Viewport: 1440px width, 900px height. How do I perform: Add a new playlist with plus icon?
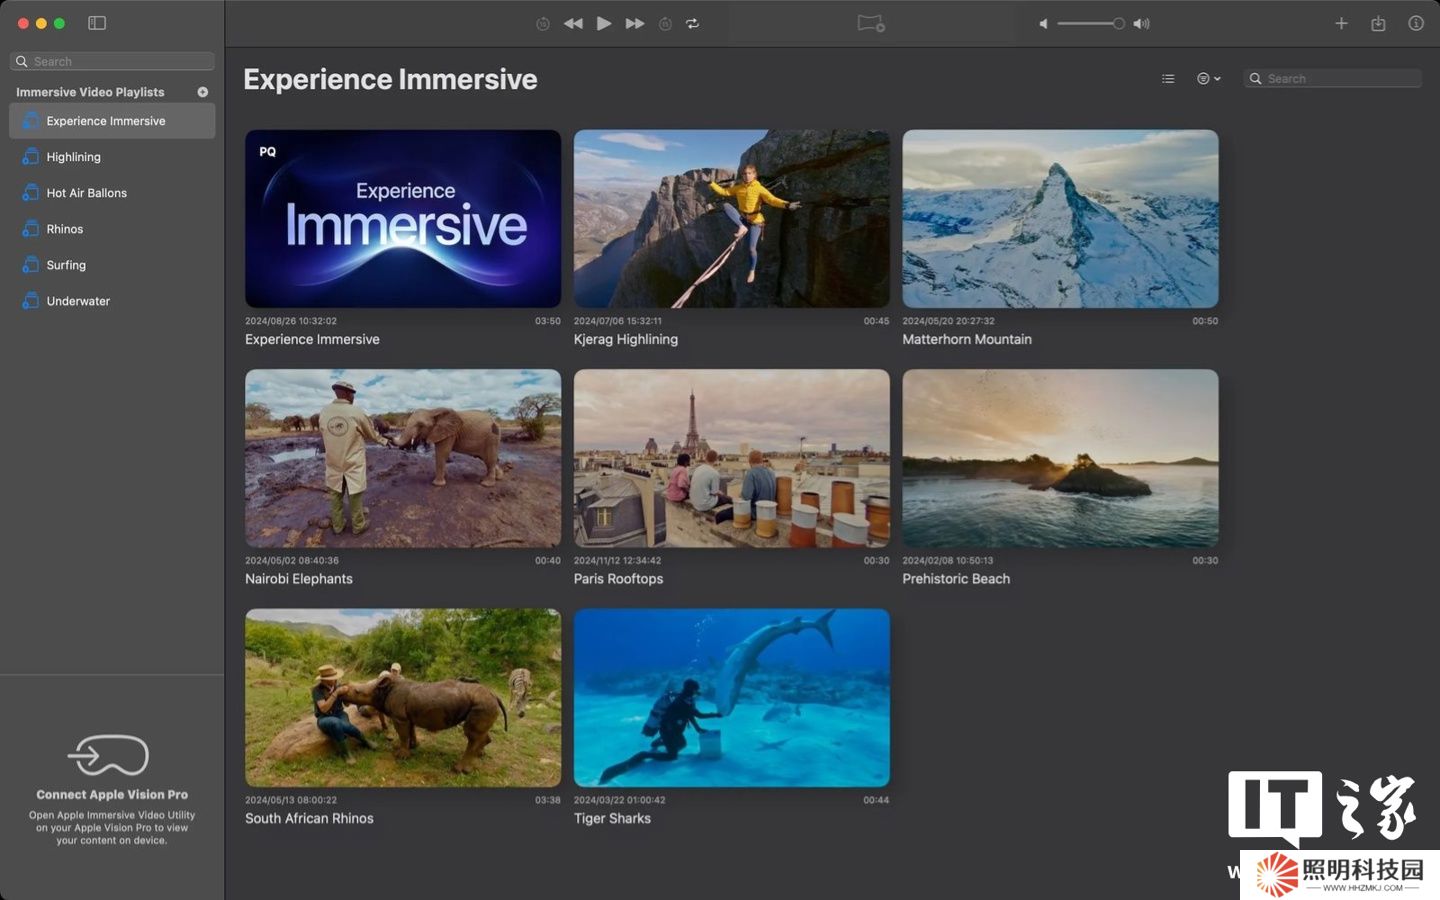pos(203,92)
